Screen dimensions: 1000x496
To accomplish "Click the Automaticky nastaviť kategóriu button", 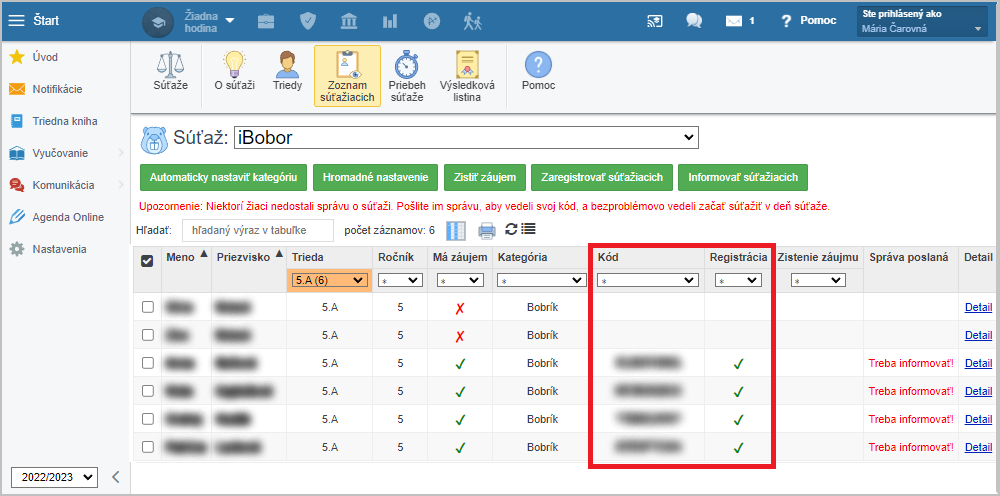I will (223, 177).
